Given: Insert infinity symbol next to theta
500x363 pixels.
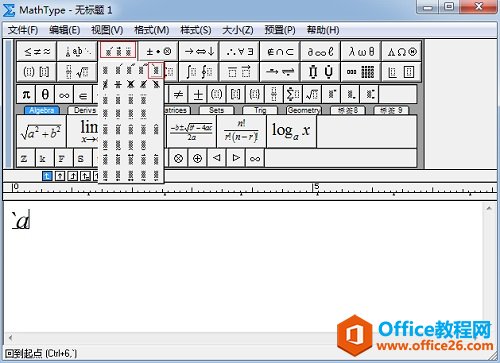Looking at the screenshot, I should [x=64, y=95].
